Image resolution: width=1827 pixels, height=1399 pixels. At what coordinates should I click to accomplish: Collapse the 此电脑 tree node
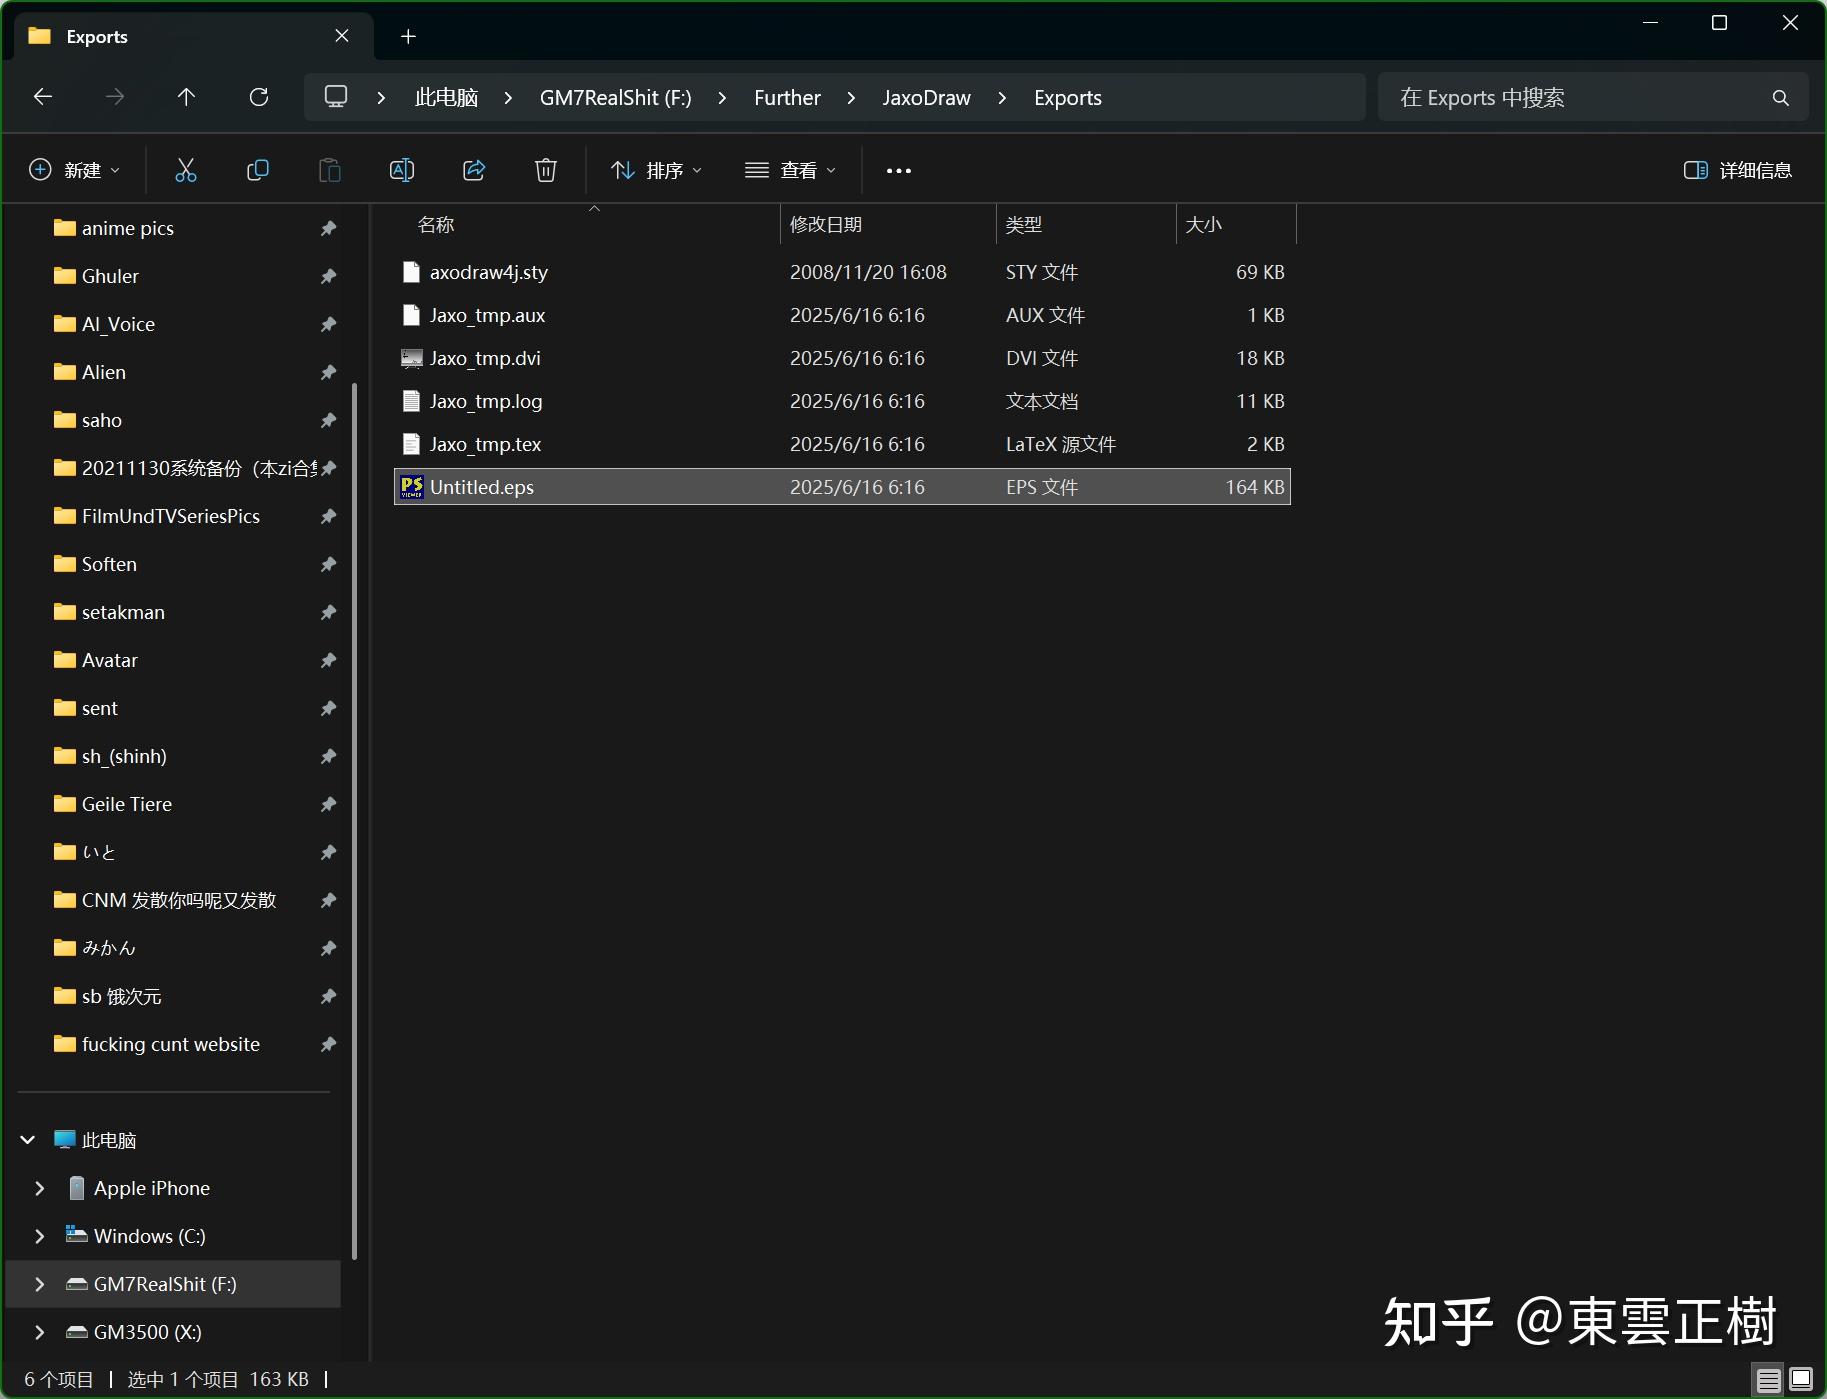click(x=28, y=1140)
